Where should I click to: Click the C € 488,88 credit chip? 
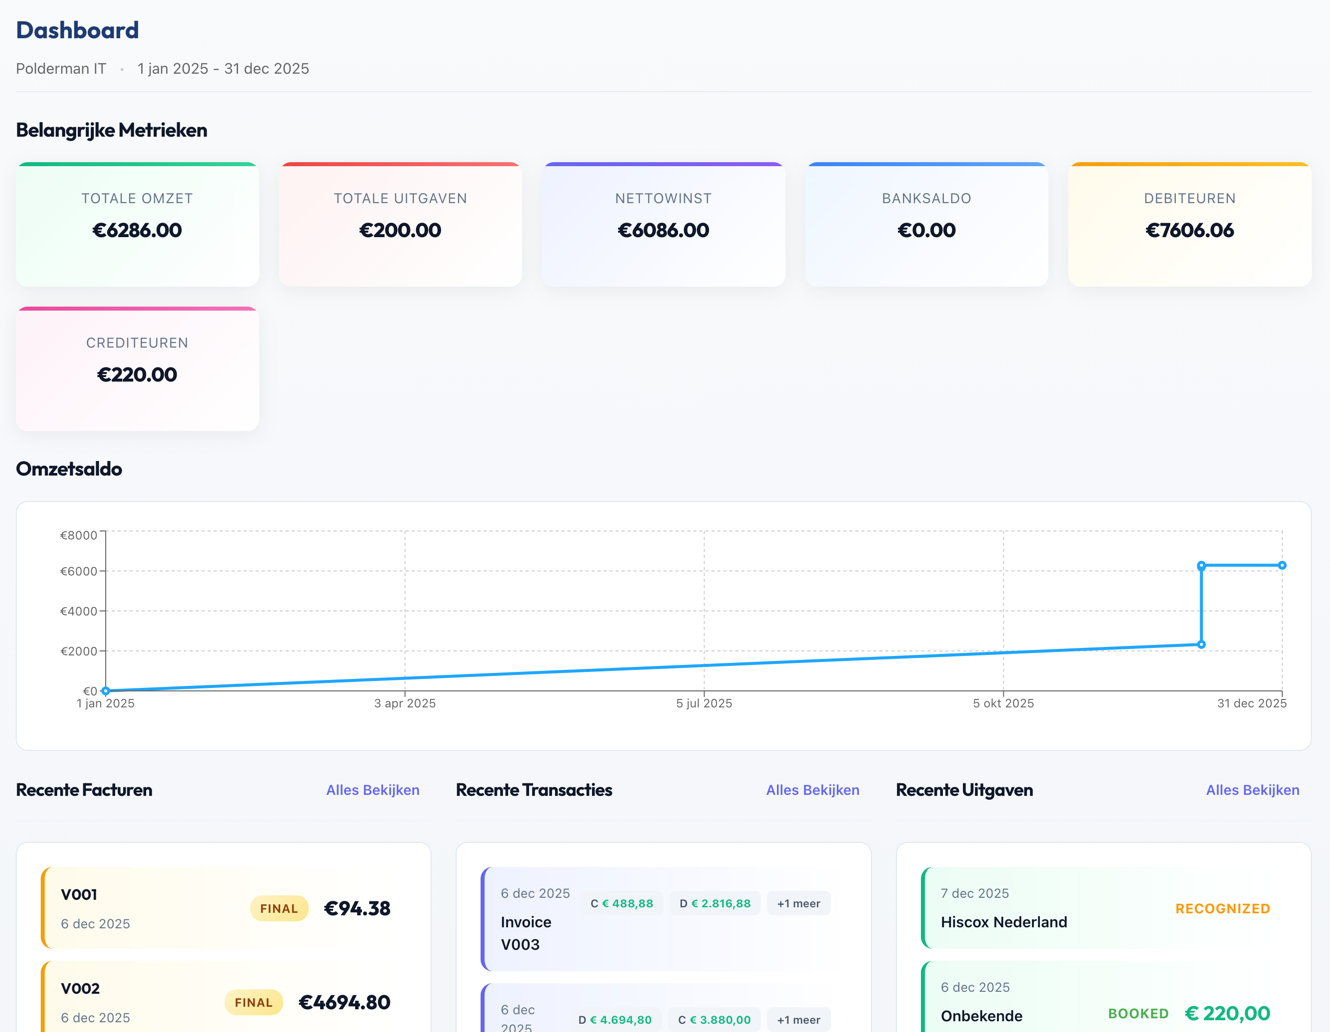(x=621, y=904)
